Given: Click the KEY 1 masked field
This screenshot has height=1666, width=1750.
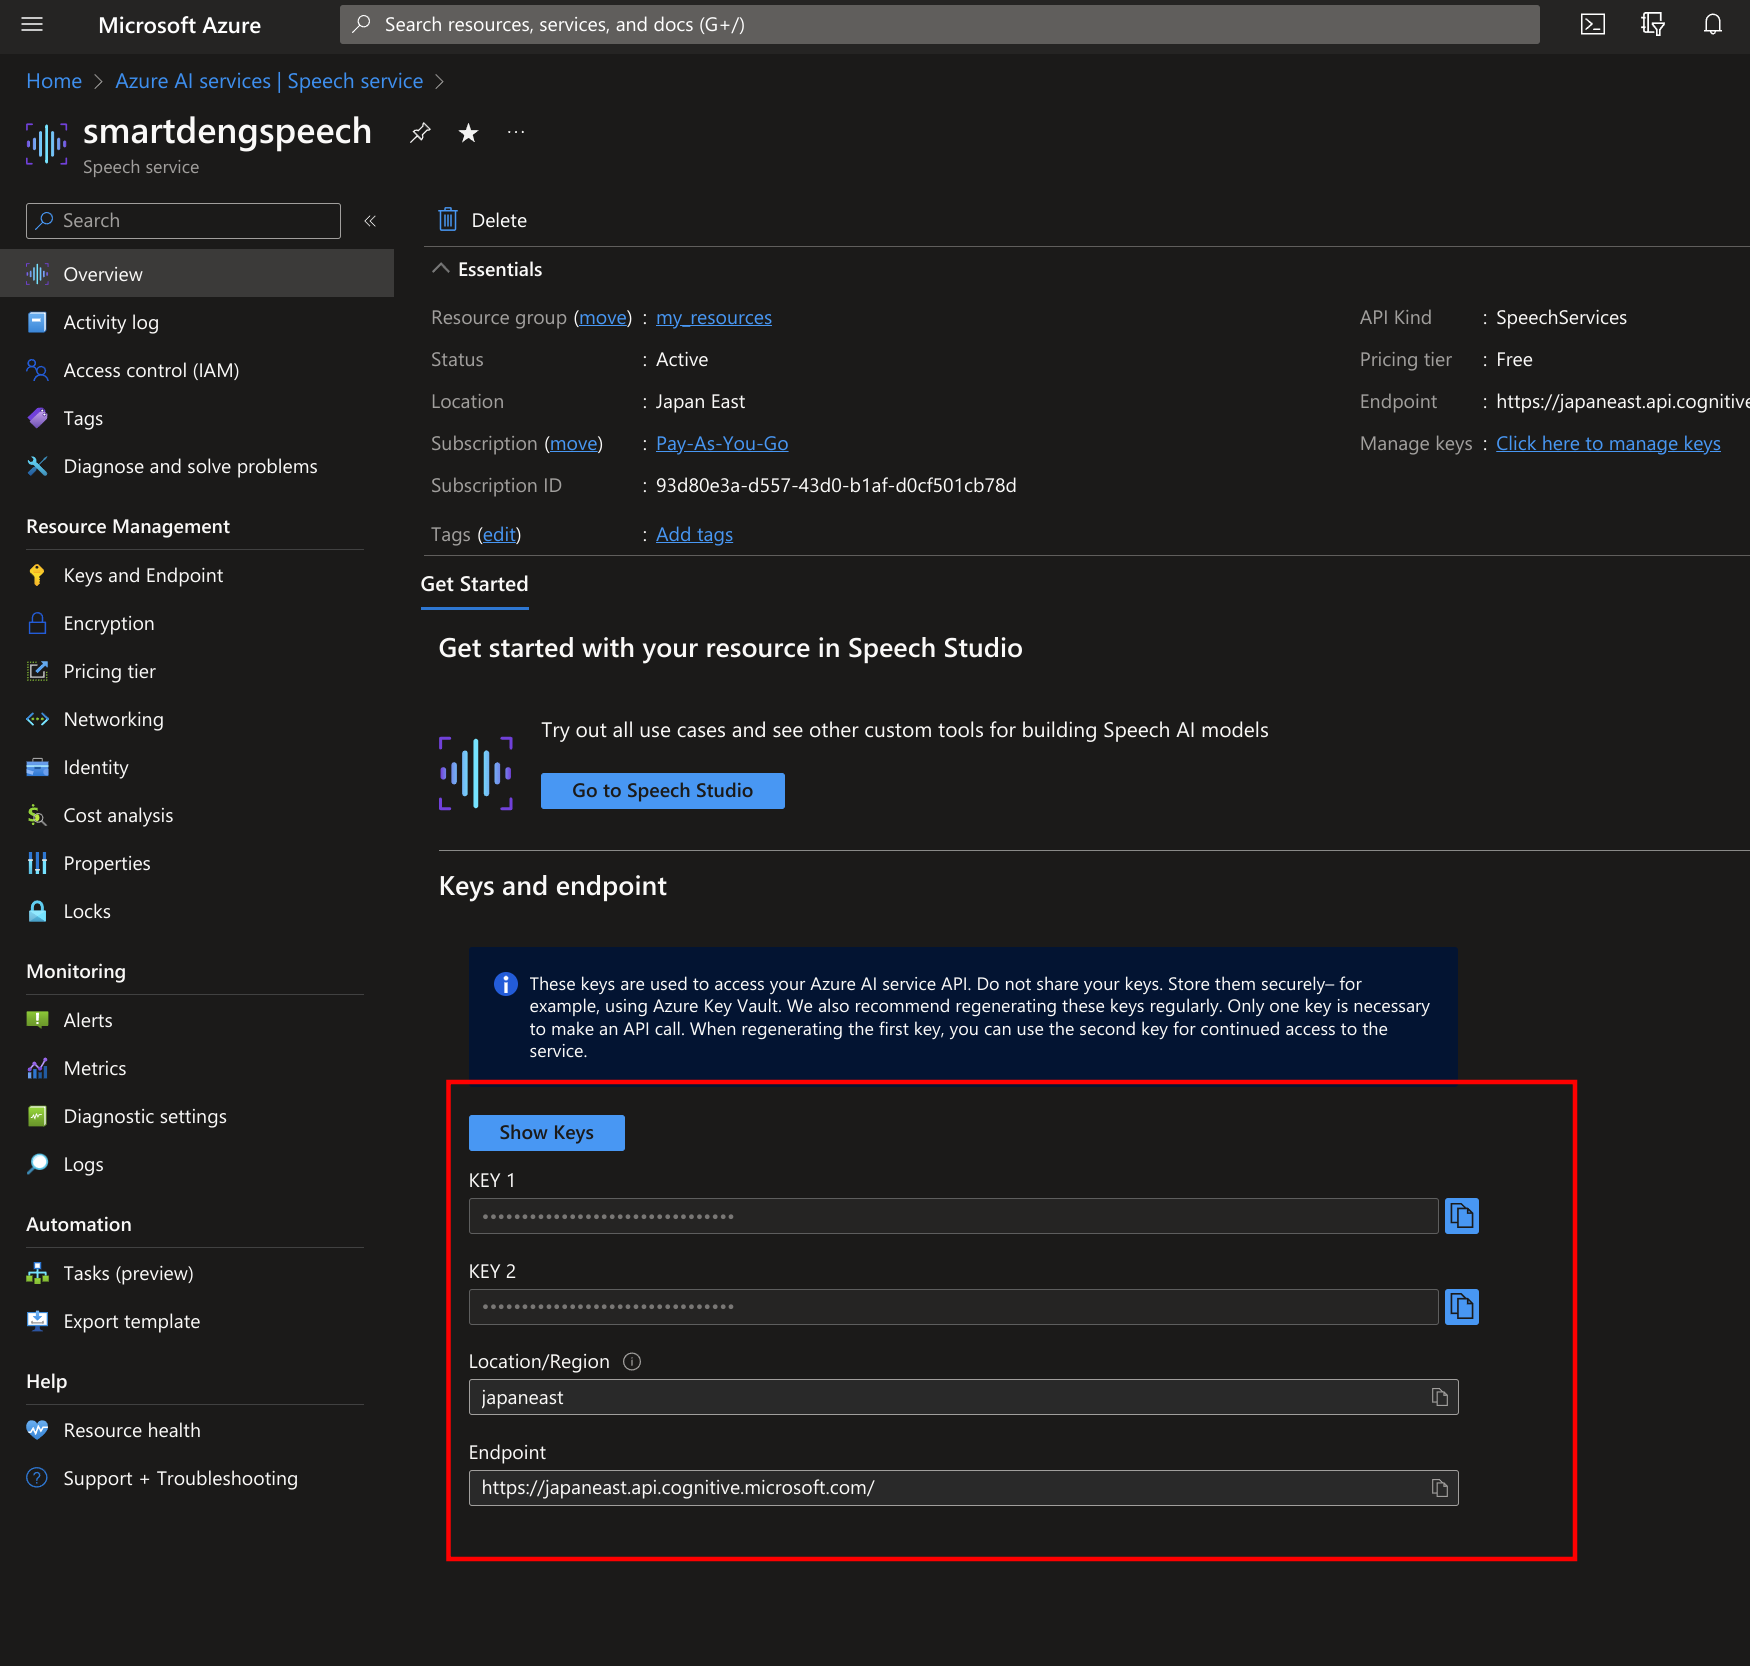Looking at the screenshot, I should (x=953, y=1216).
